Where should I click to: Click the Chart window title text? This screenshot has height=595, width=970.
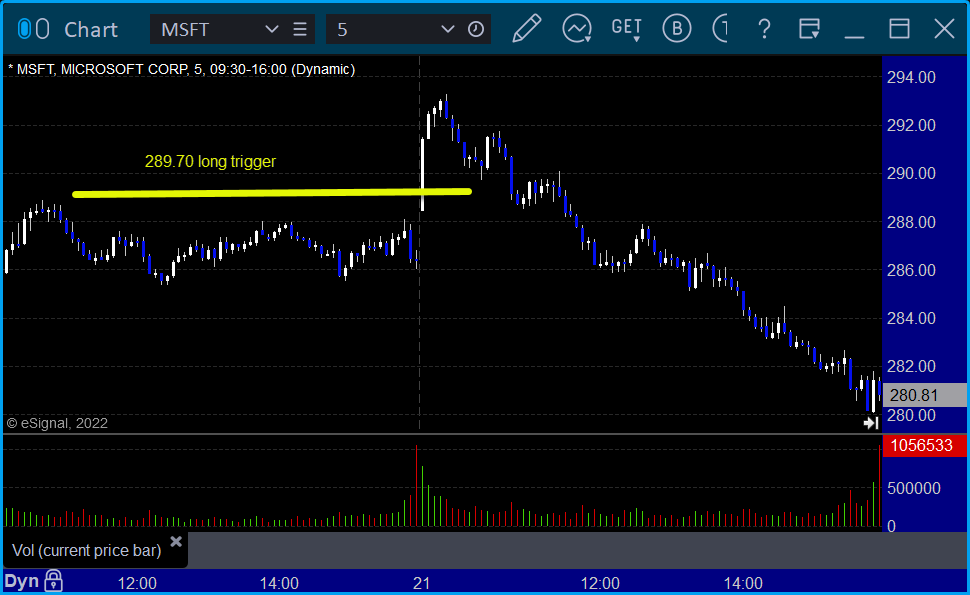[x=91, y=30]
